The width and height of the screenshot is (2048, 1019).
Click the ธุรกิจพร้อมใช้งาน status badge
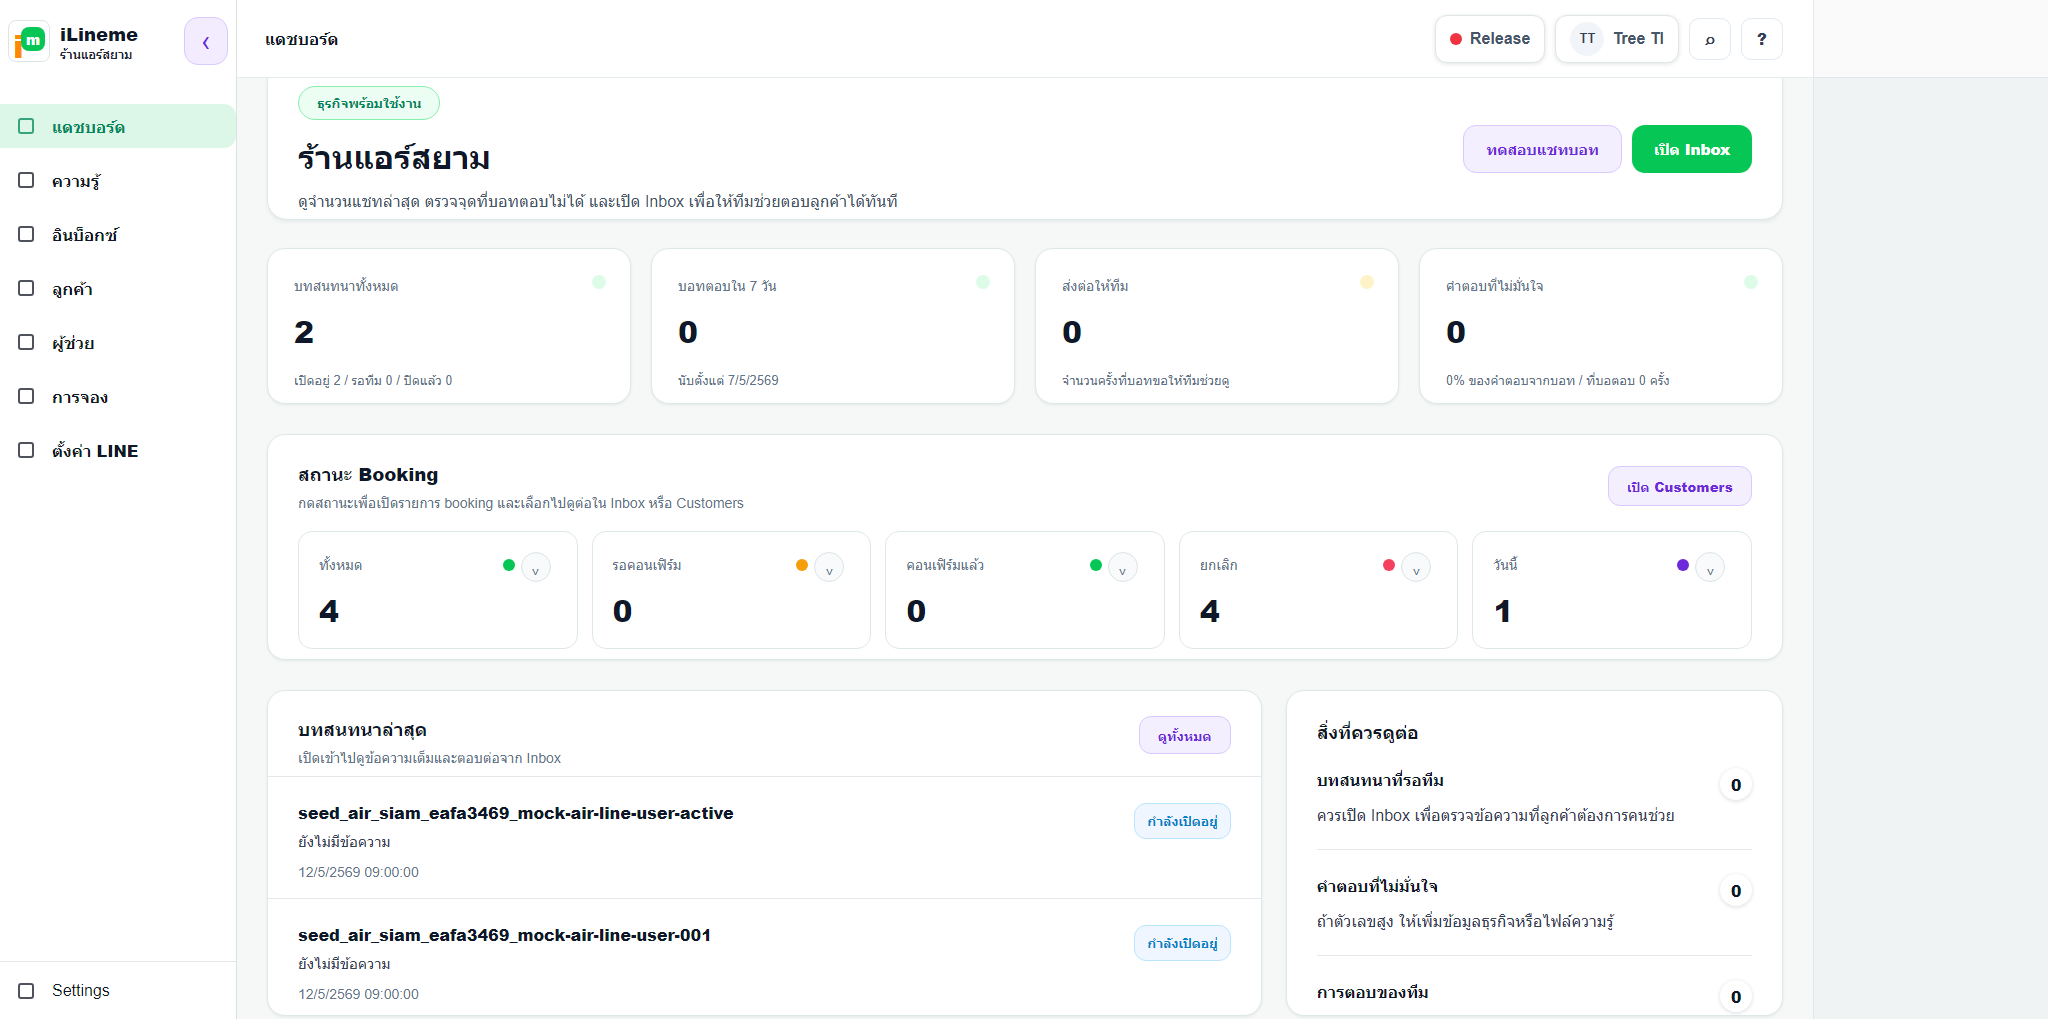369,103
